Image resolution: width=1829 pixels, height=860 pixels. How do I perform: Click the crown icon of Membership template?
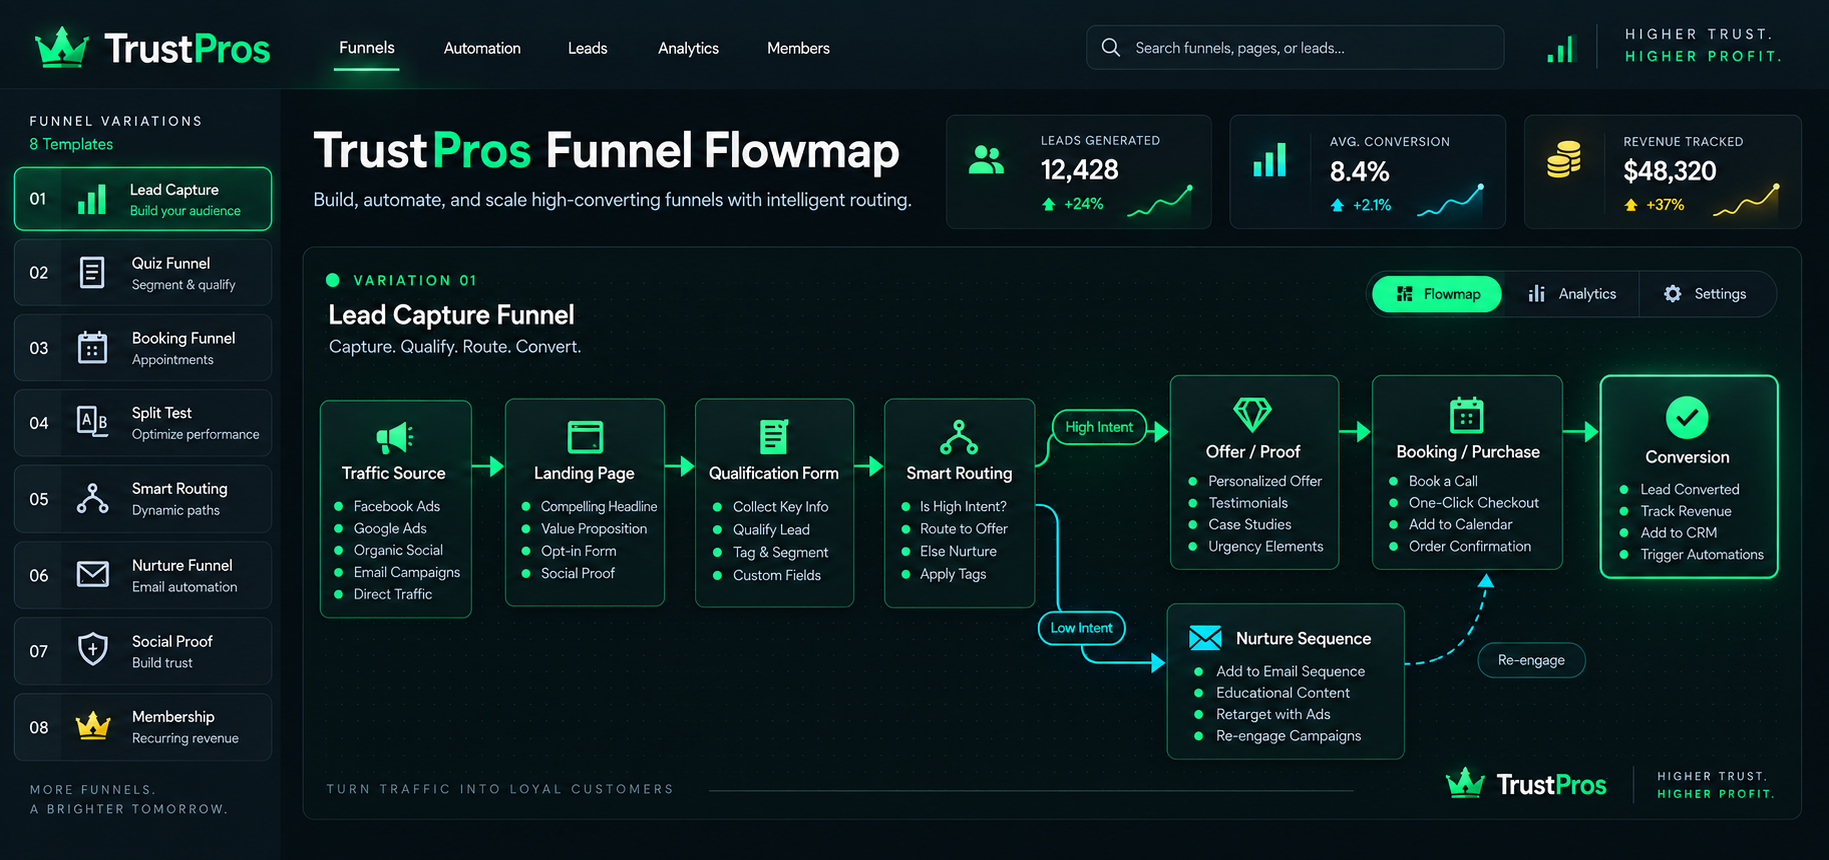tap(93, 726)
